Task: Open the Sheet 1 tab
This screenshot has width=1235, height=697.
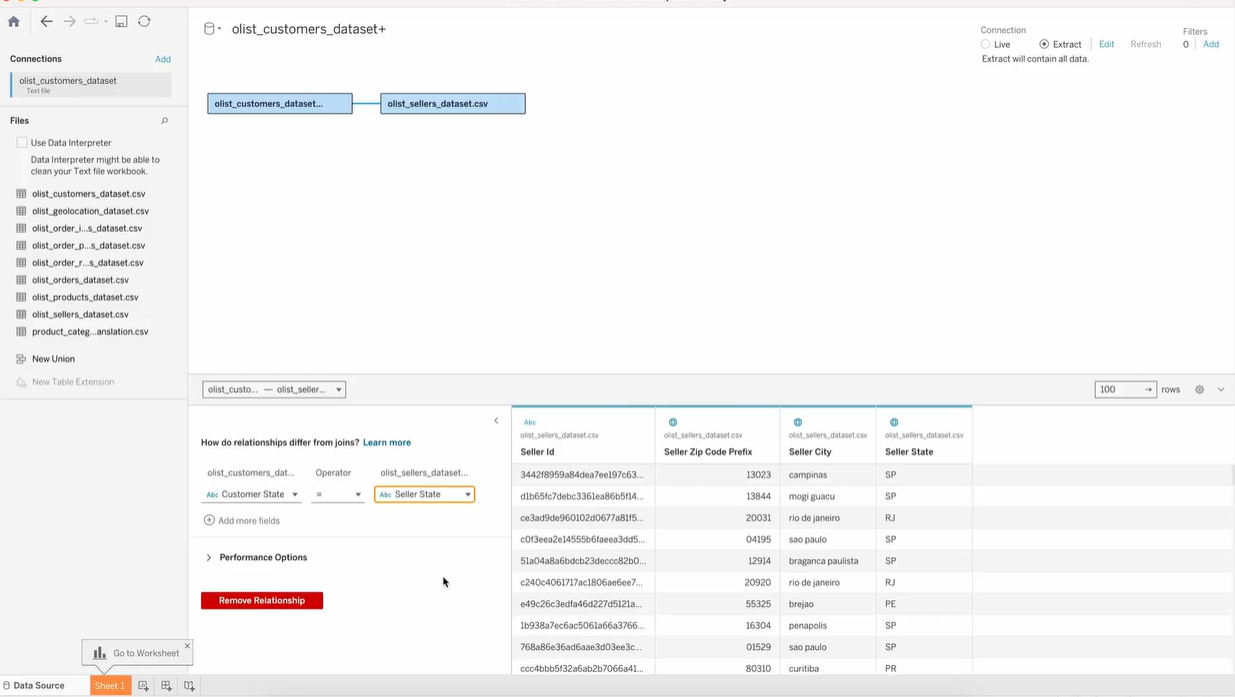Action: coord(110,686)
